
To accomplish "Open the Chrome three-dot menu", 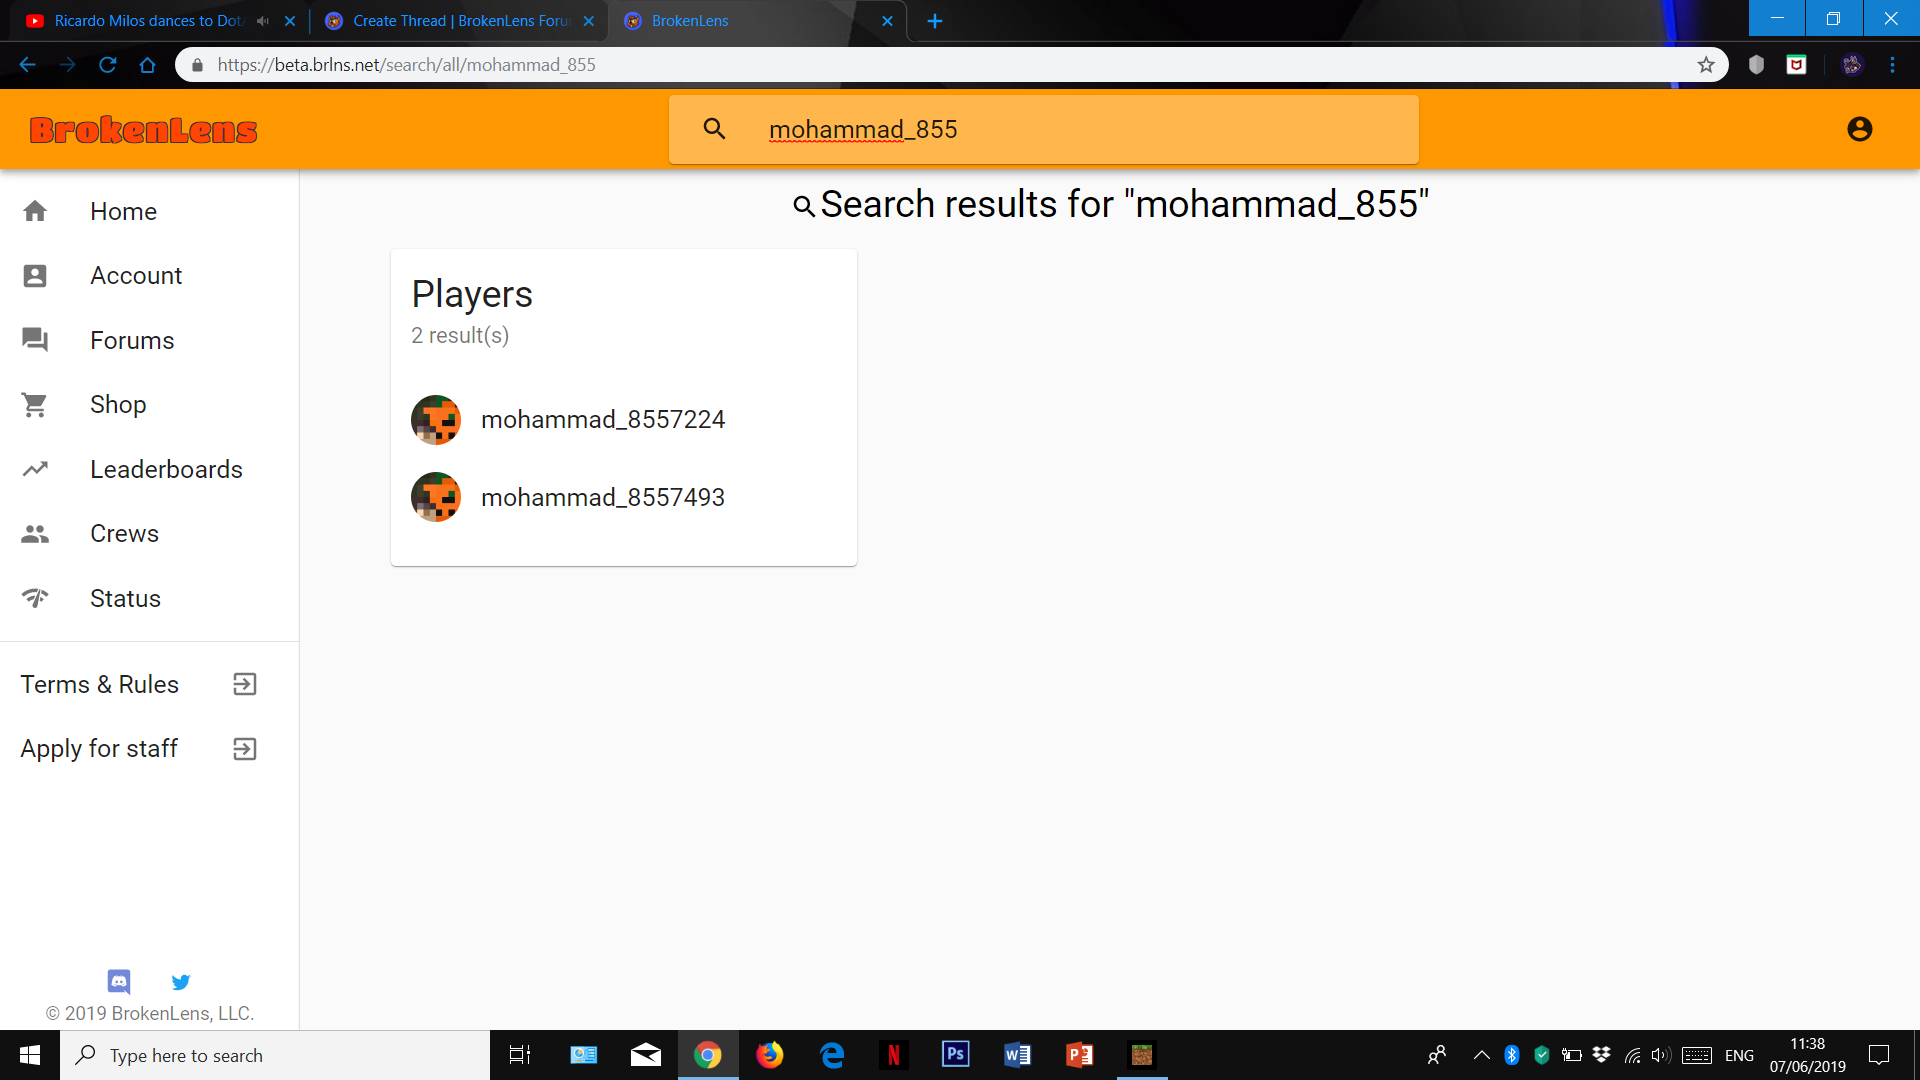I will [1893, 65].
